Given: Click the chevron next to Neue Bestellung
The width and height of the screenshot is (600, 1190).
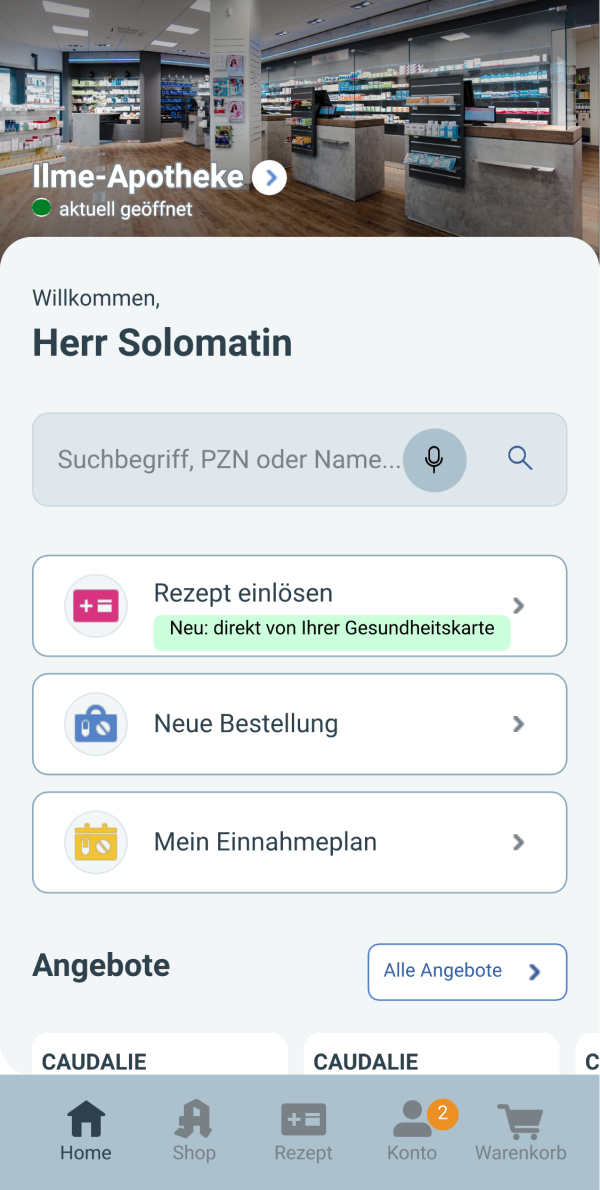Looking at the screenshot, I should point(518,723).
